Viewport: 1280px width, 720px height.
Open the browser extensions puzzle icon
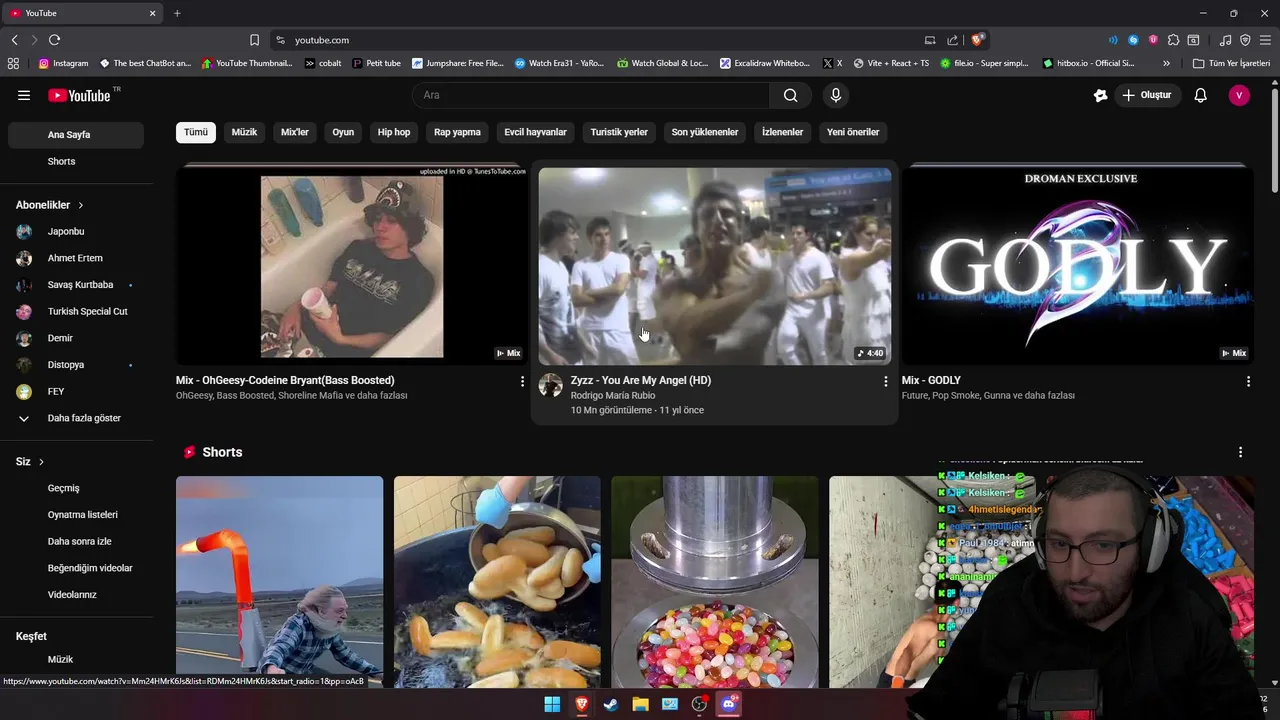(x=1173, y=40)
